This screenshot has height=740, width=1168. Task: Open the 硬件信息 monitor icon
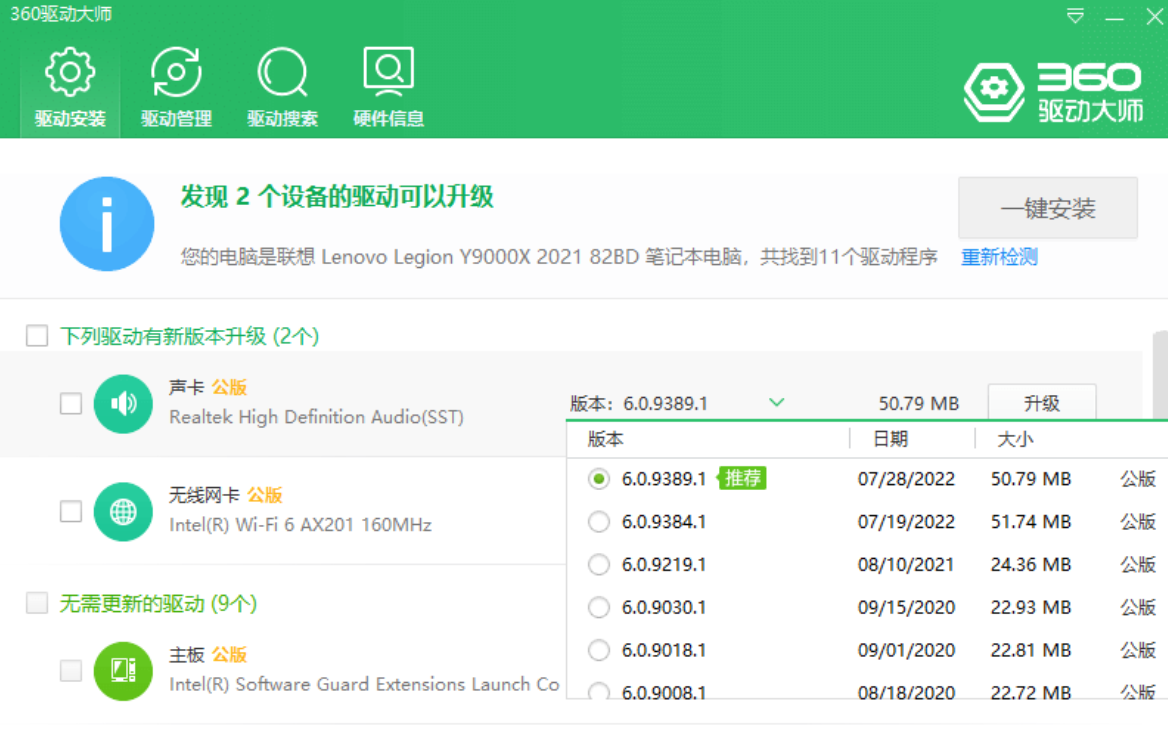point(388,72)
